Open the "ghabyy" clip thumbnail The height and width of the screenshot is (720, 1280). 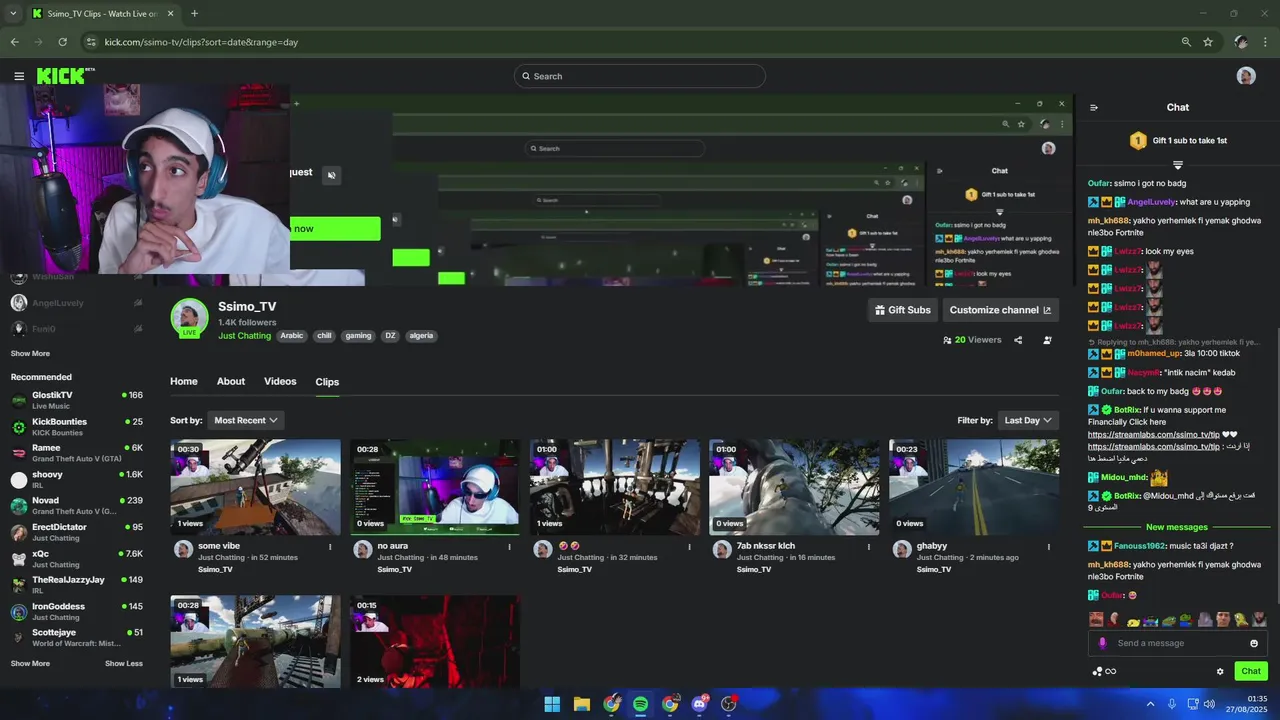tap(974, 487)
